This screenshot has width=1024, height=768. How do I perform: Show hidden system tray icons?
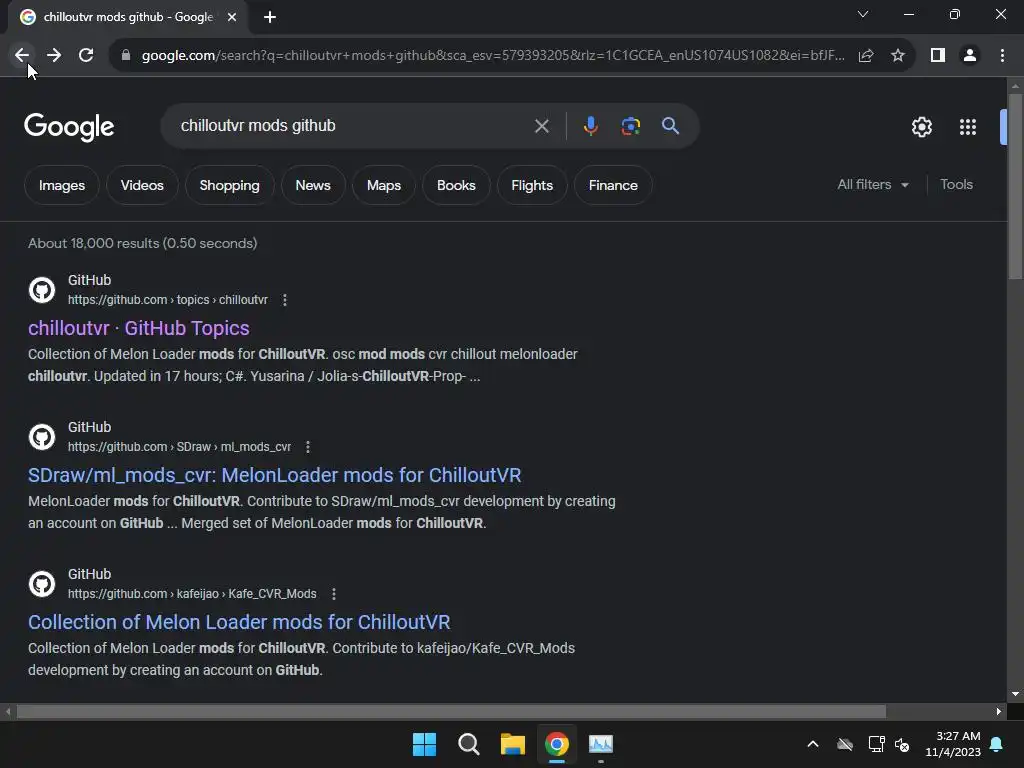[x=813, y=744]
